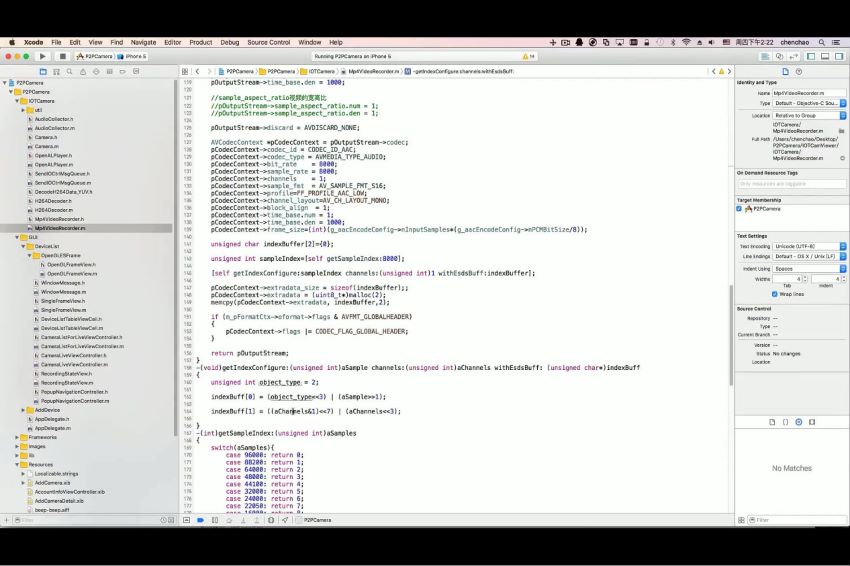Go back in editor history

pyautogui.click(x=197, y=72)
